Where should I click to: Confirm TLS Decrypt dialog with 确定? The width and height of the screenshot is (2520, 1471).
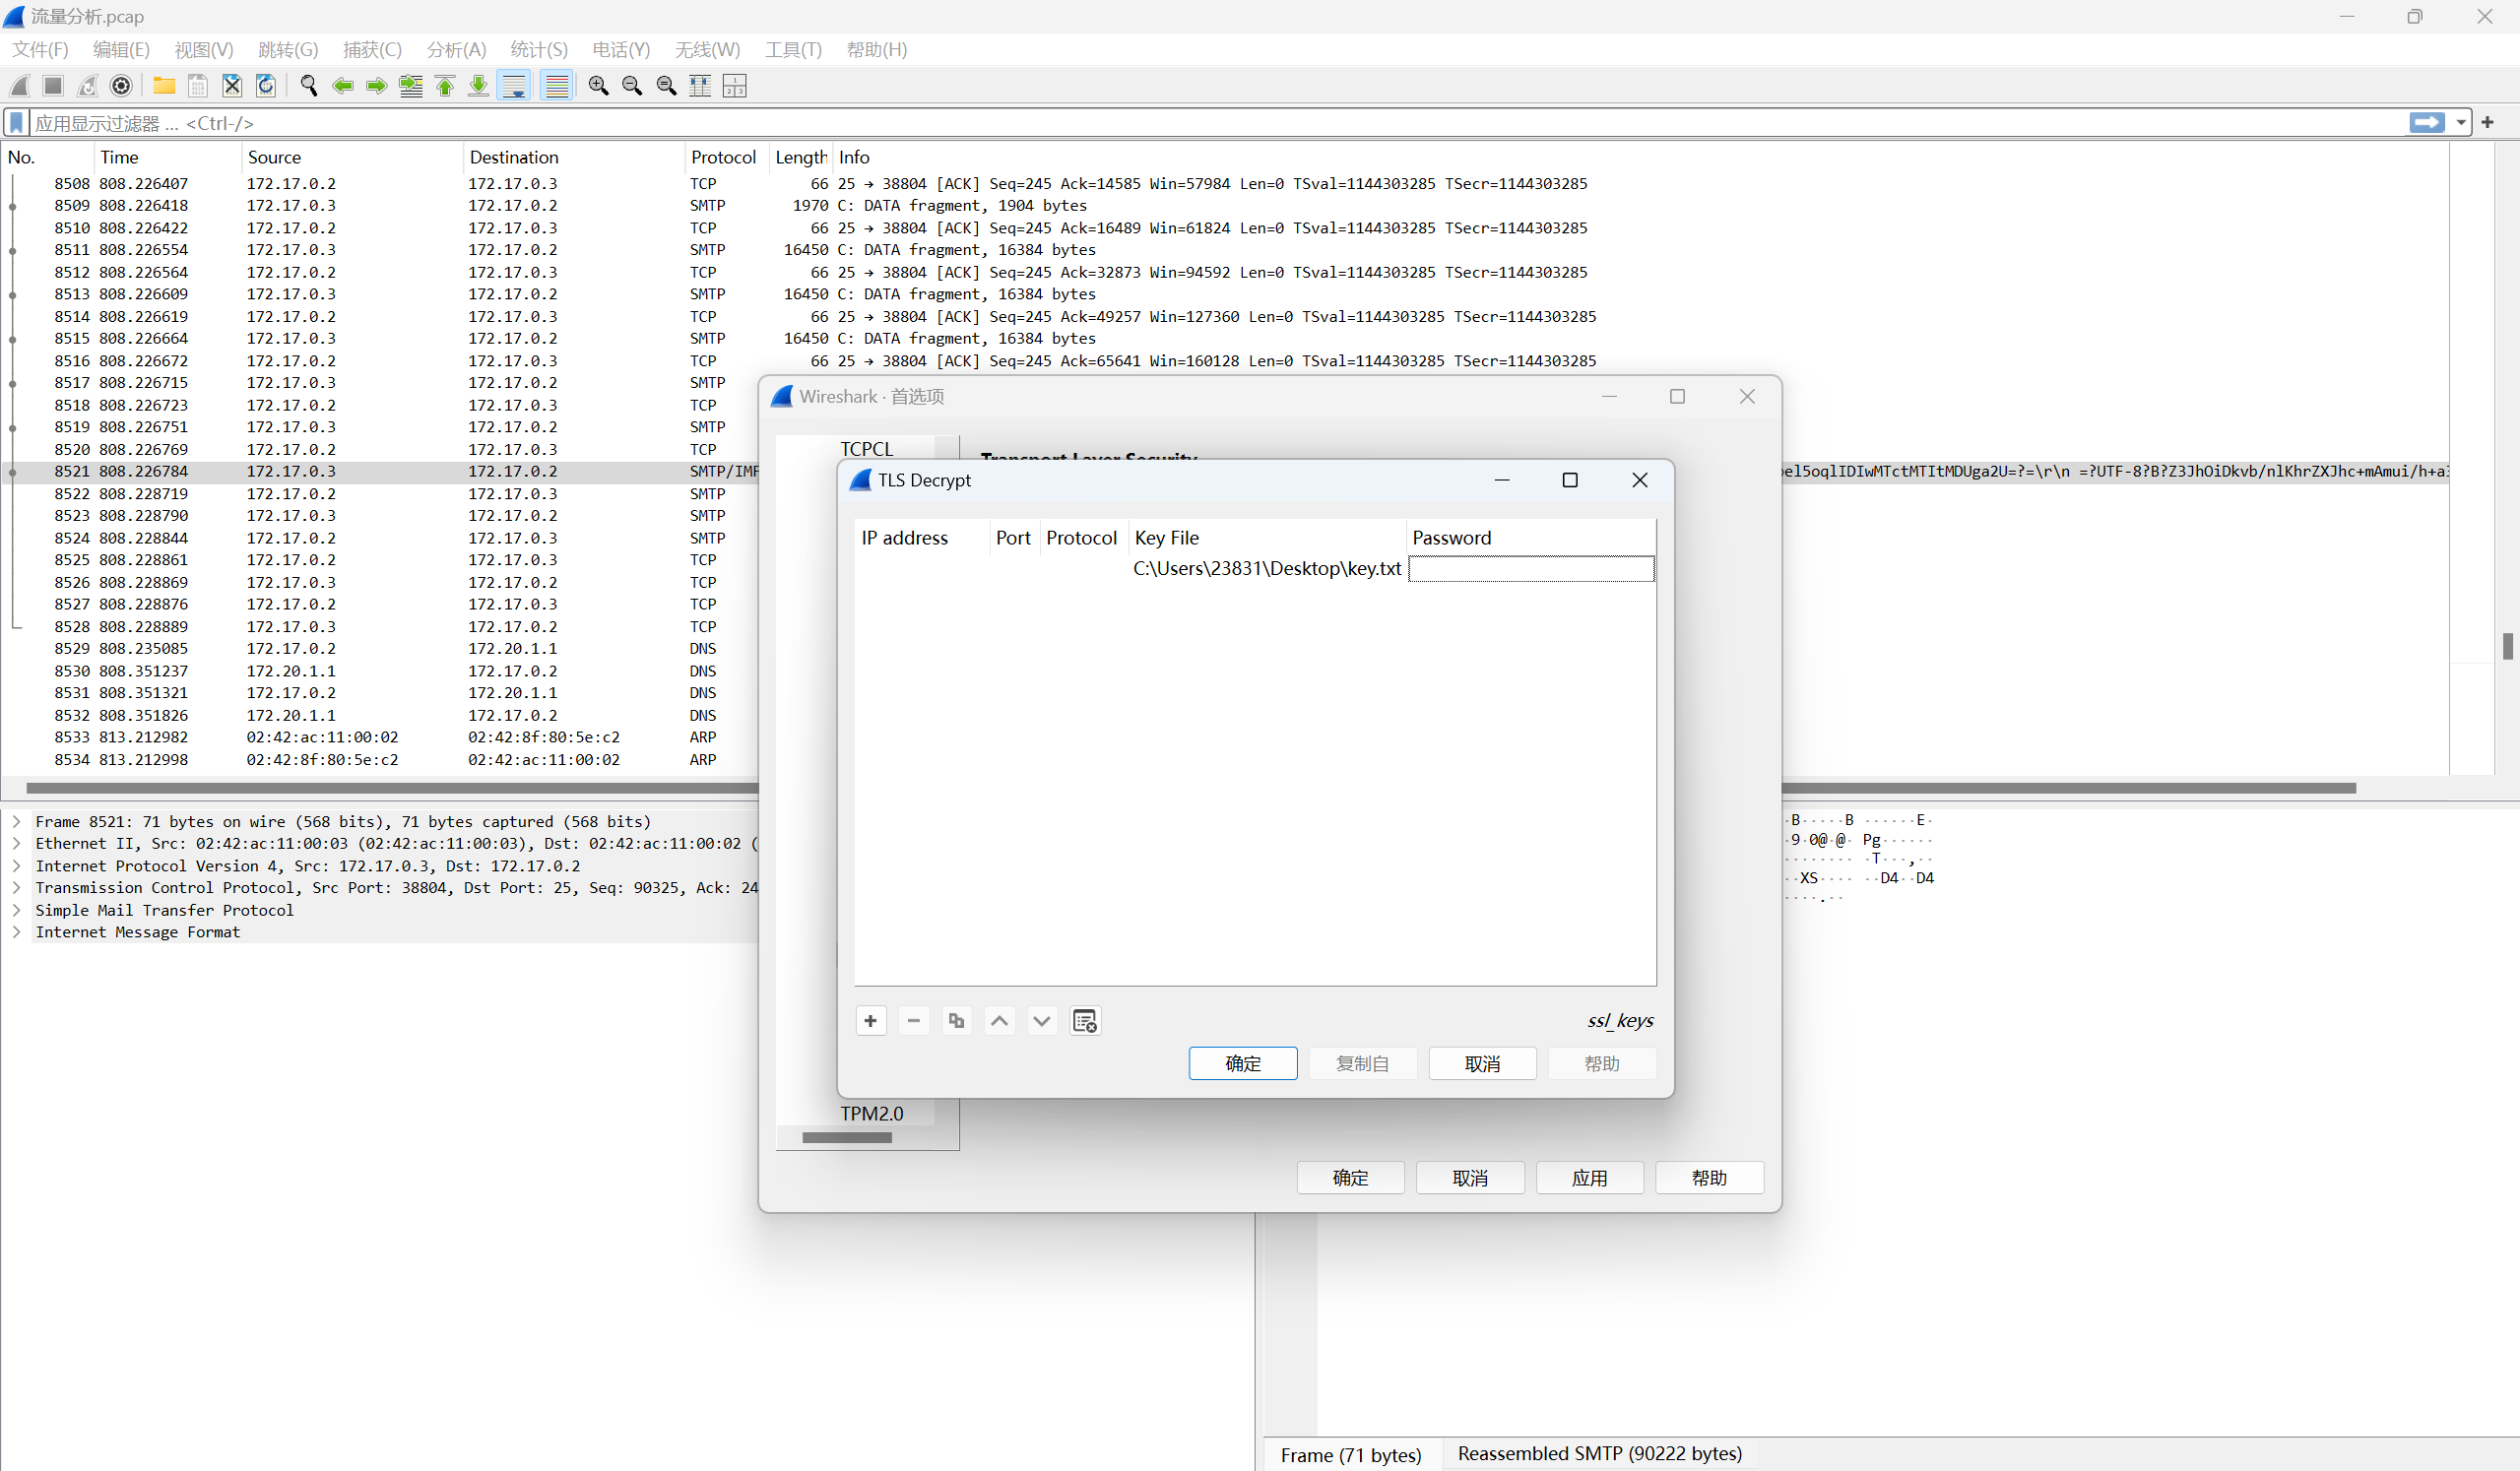(x=1243, y=1063)
